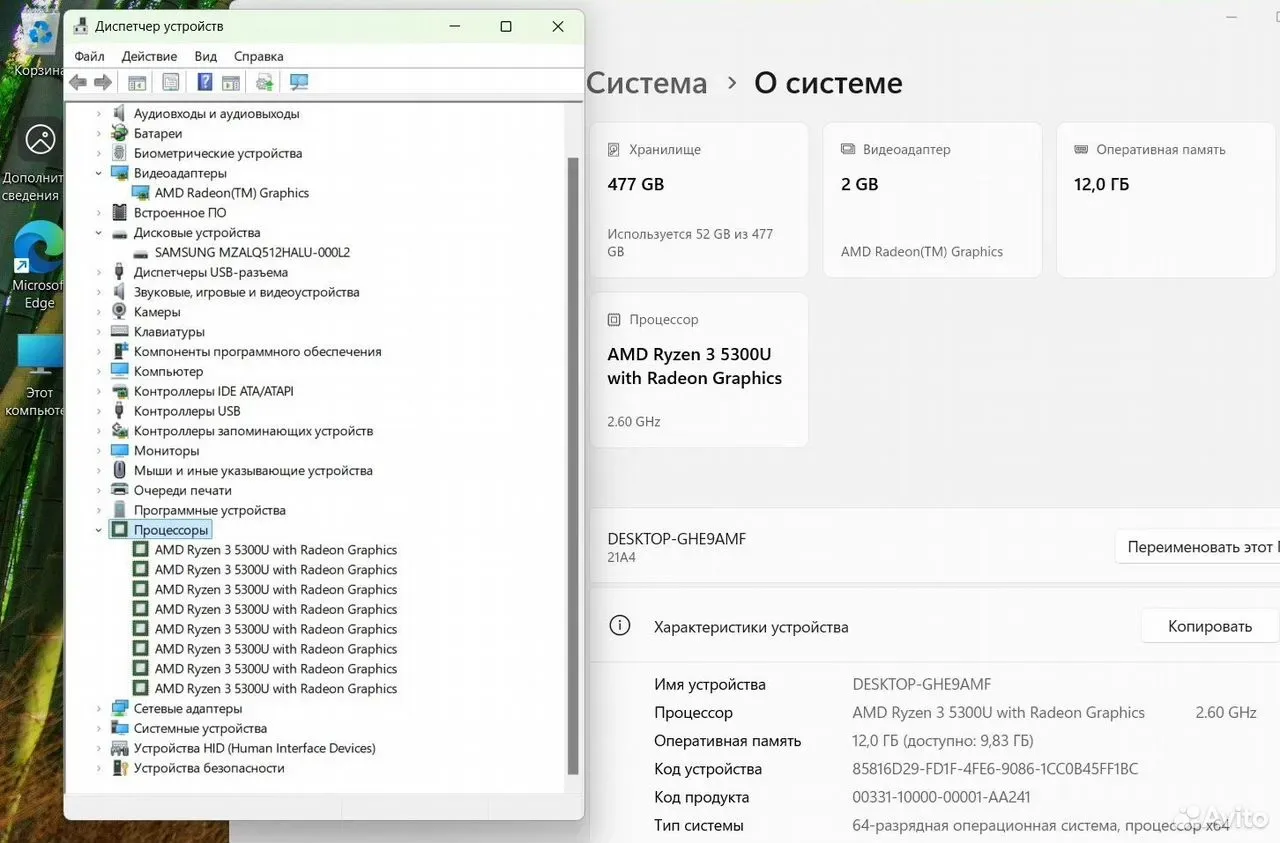The width and height of the screenshot is (1280, 843).
Task: Open the Вид menu
Action: pyautogui.click(x=205, y=56)
